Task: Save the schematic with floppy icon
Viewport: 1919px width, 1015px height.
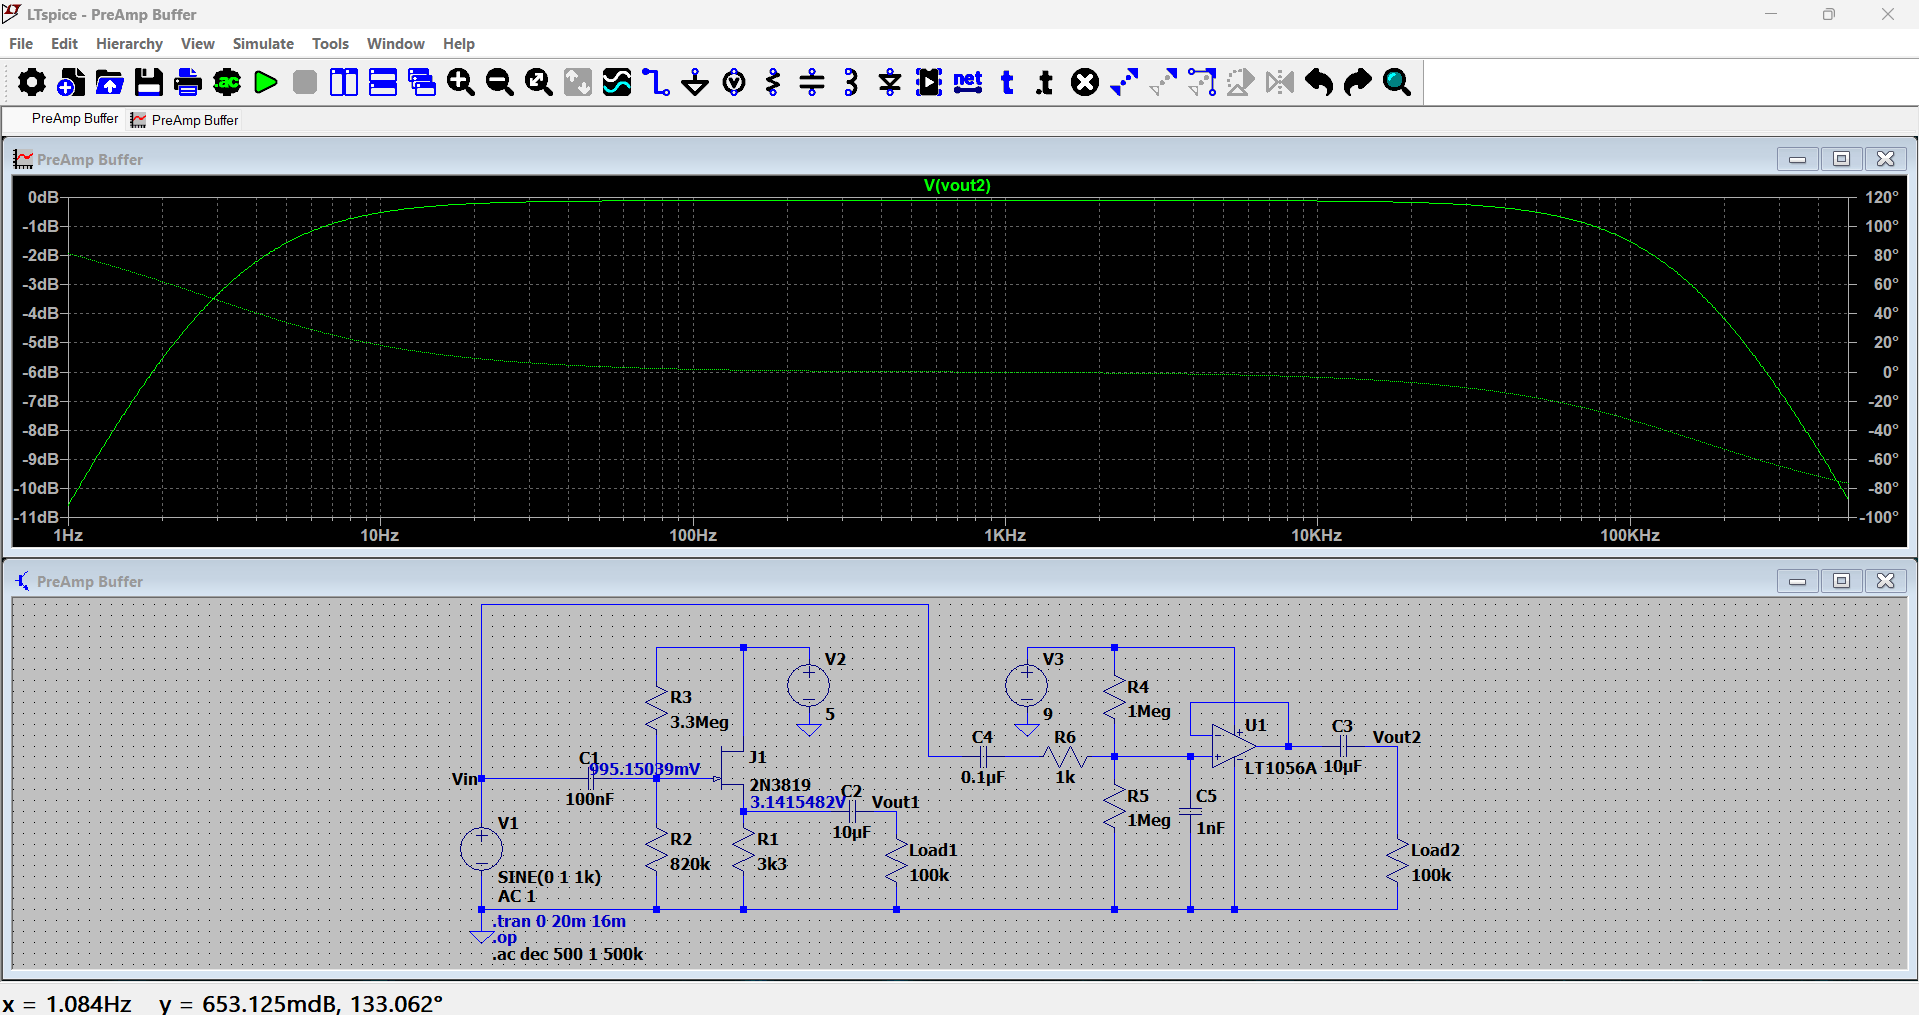Action: tap(149, 82)
